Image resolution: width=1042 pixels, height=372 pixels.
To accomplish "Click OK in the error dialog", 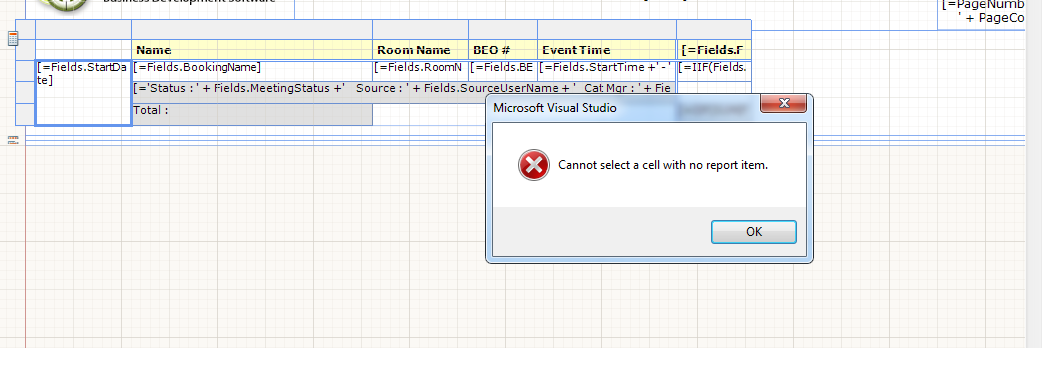I will click(754, 232).
